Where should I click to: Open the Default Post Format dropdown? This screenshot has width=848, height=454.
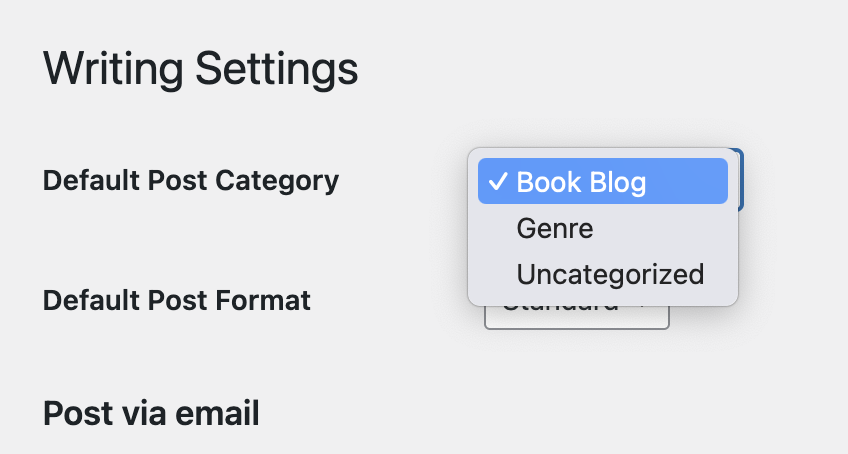[x=576, y=316]
